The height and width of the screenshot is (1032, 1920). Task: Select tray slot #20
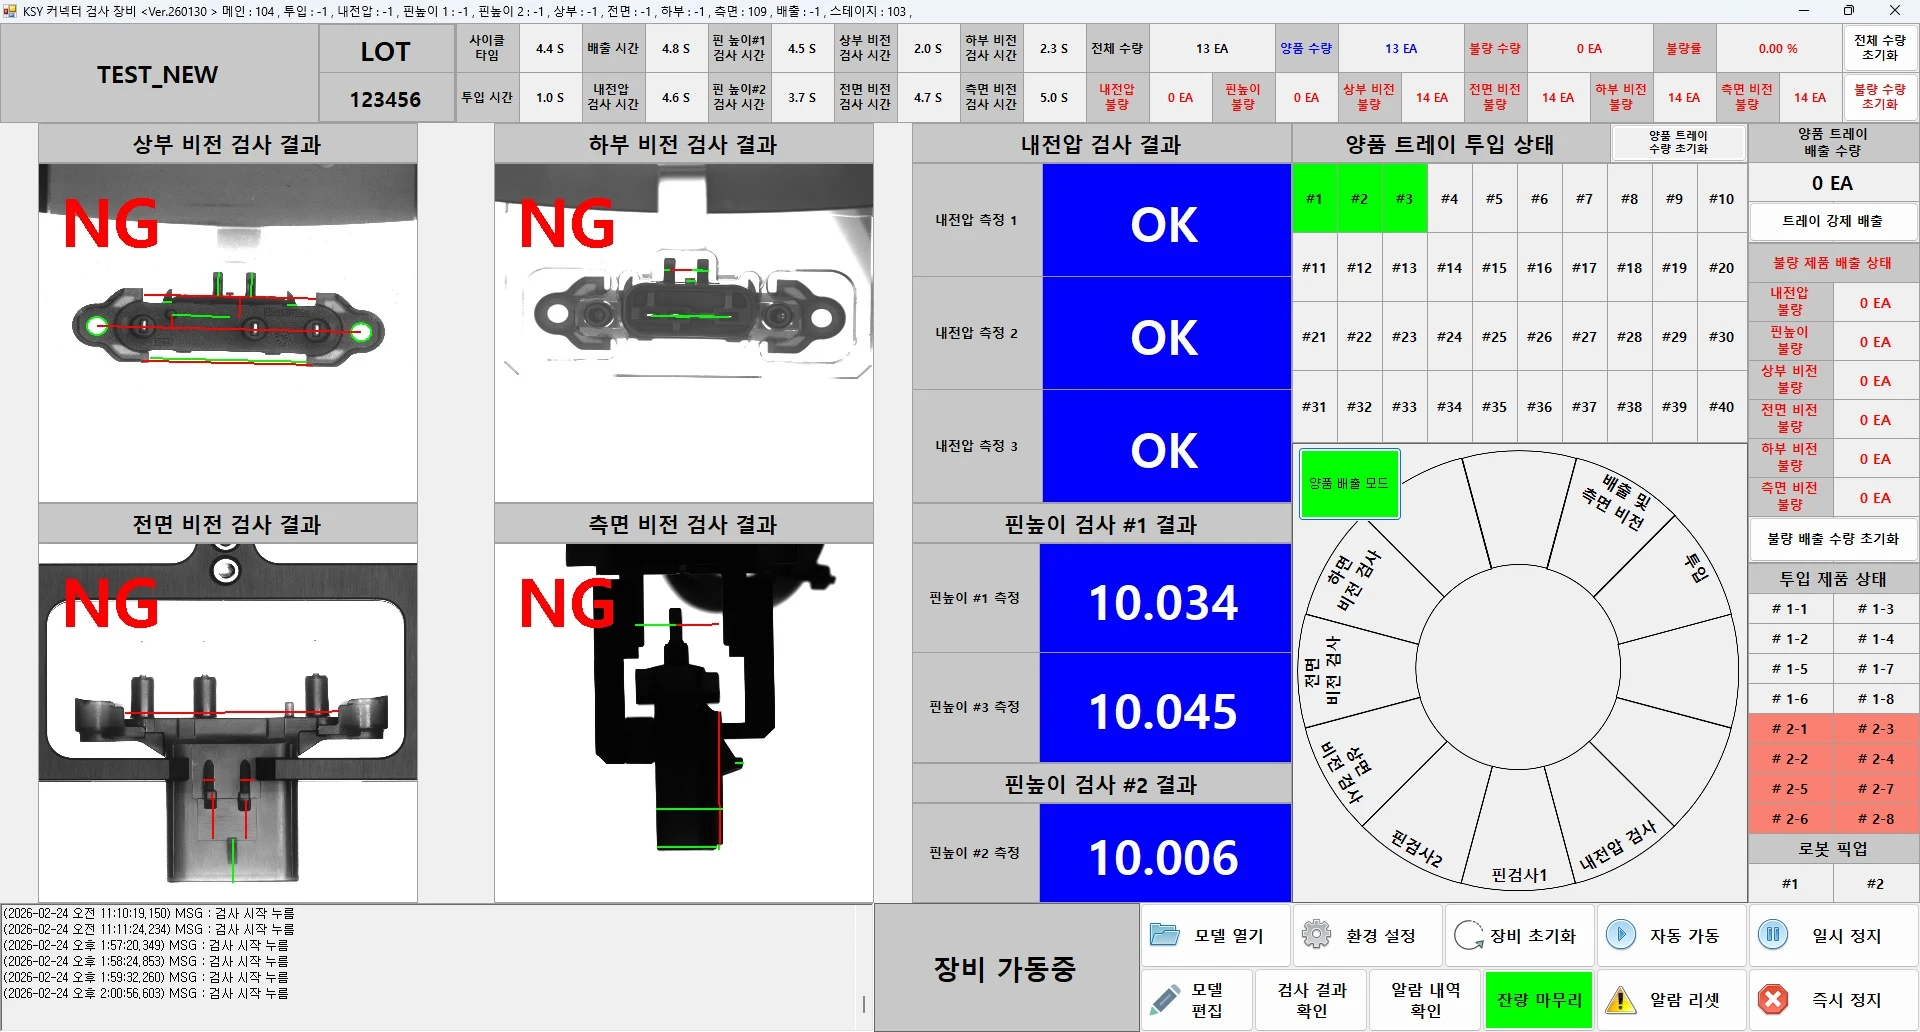click(x=1721, y=268)
